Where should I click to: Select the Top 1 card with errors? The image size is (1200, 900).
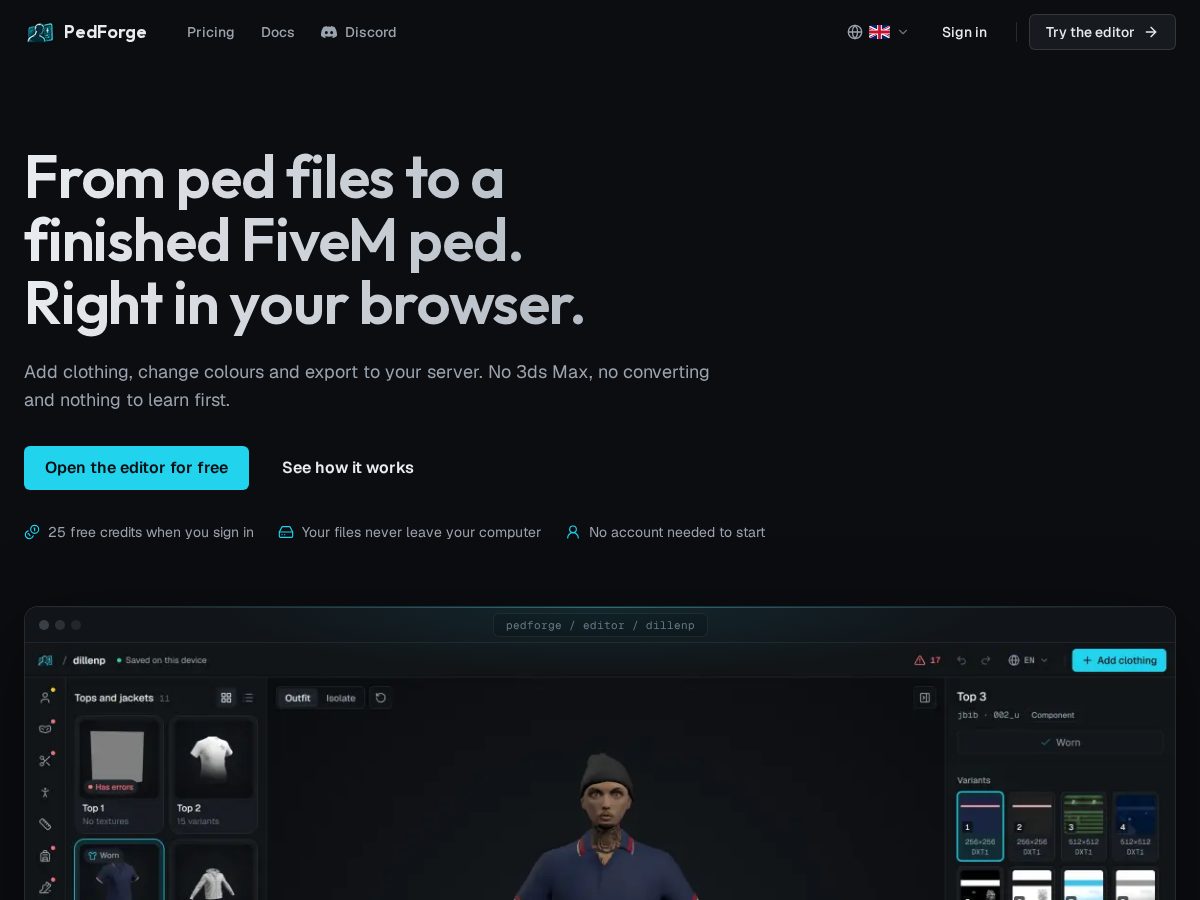[119, 774]
